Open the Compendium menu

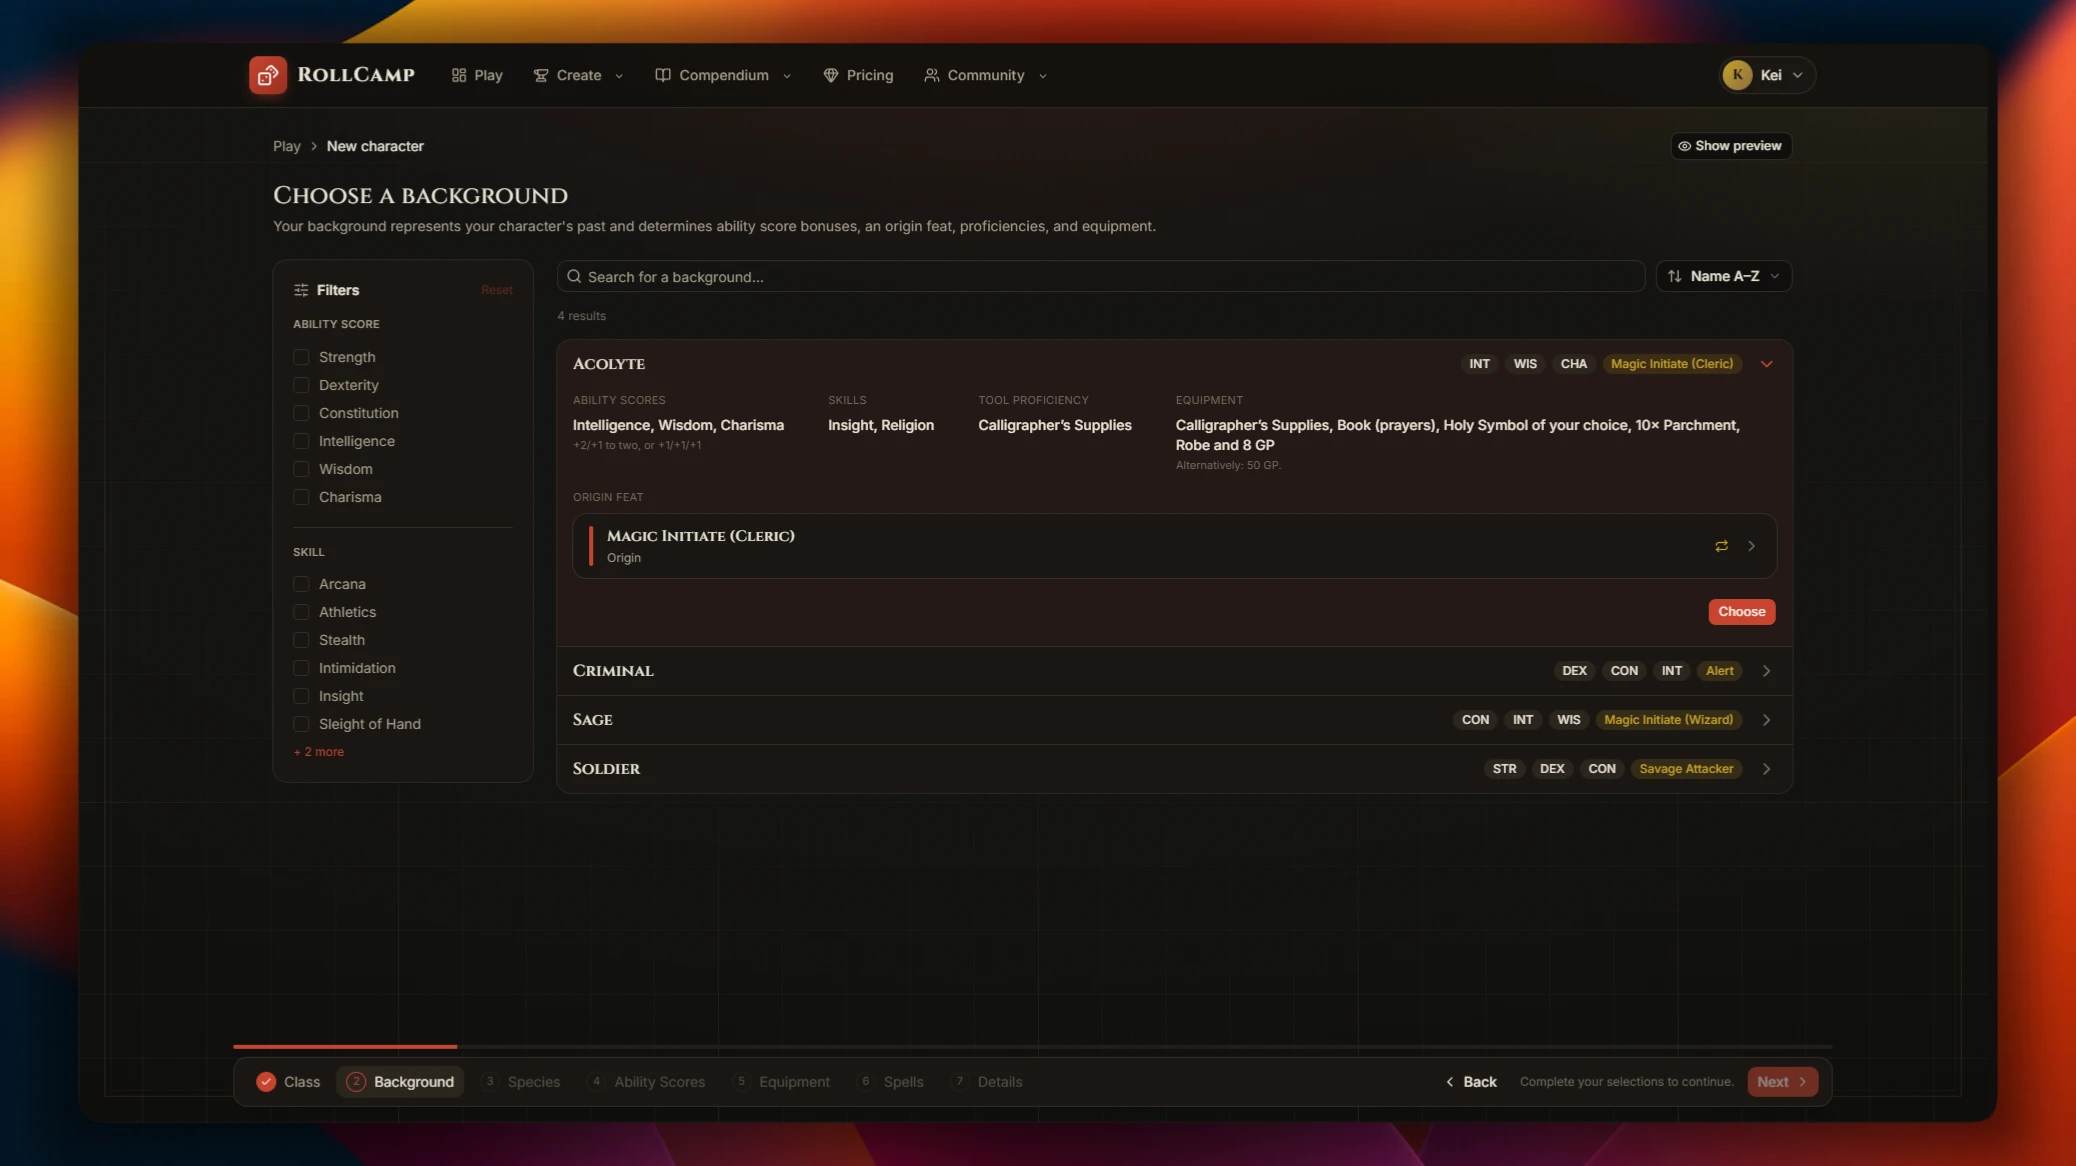pos(723,75)
